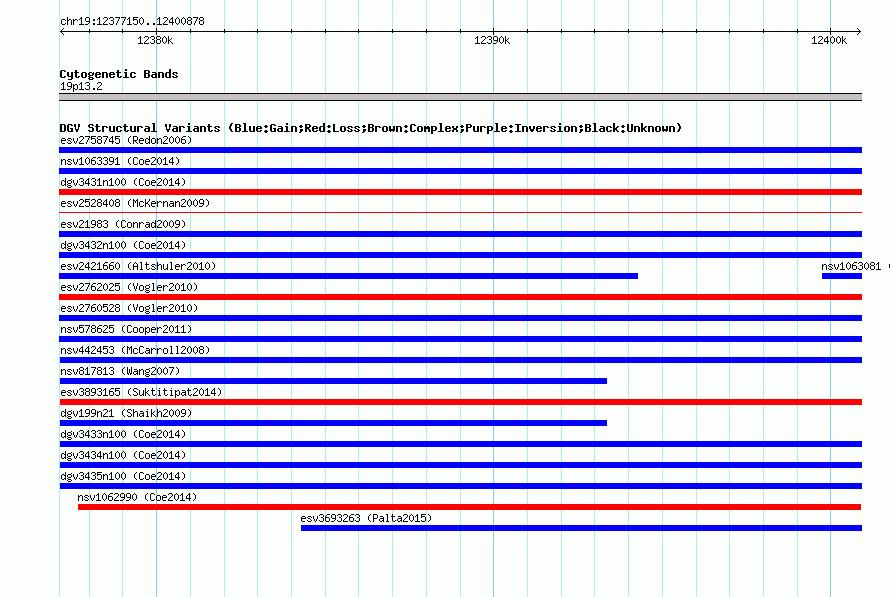
Task: Click the esv21983 (Conrad2009) label
Action: click(x=123, y=224)
